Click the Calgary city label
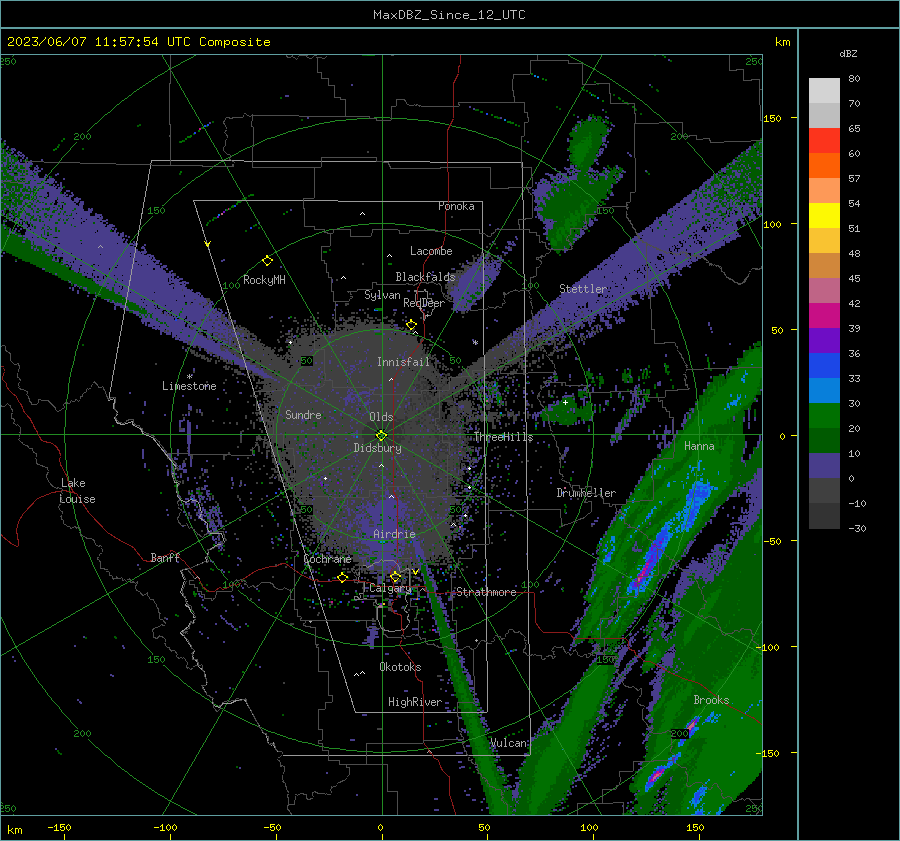 coord(390,588)
